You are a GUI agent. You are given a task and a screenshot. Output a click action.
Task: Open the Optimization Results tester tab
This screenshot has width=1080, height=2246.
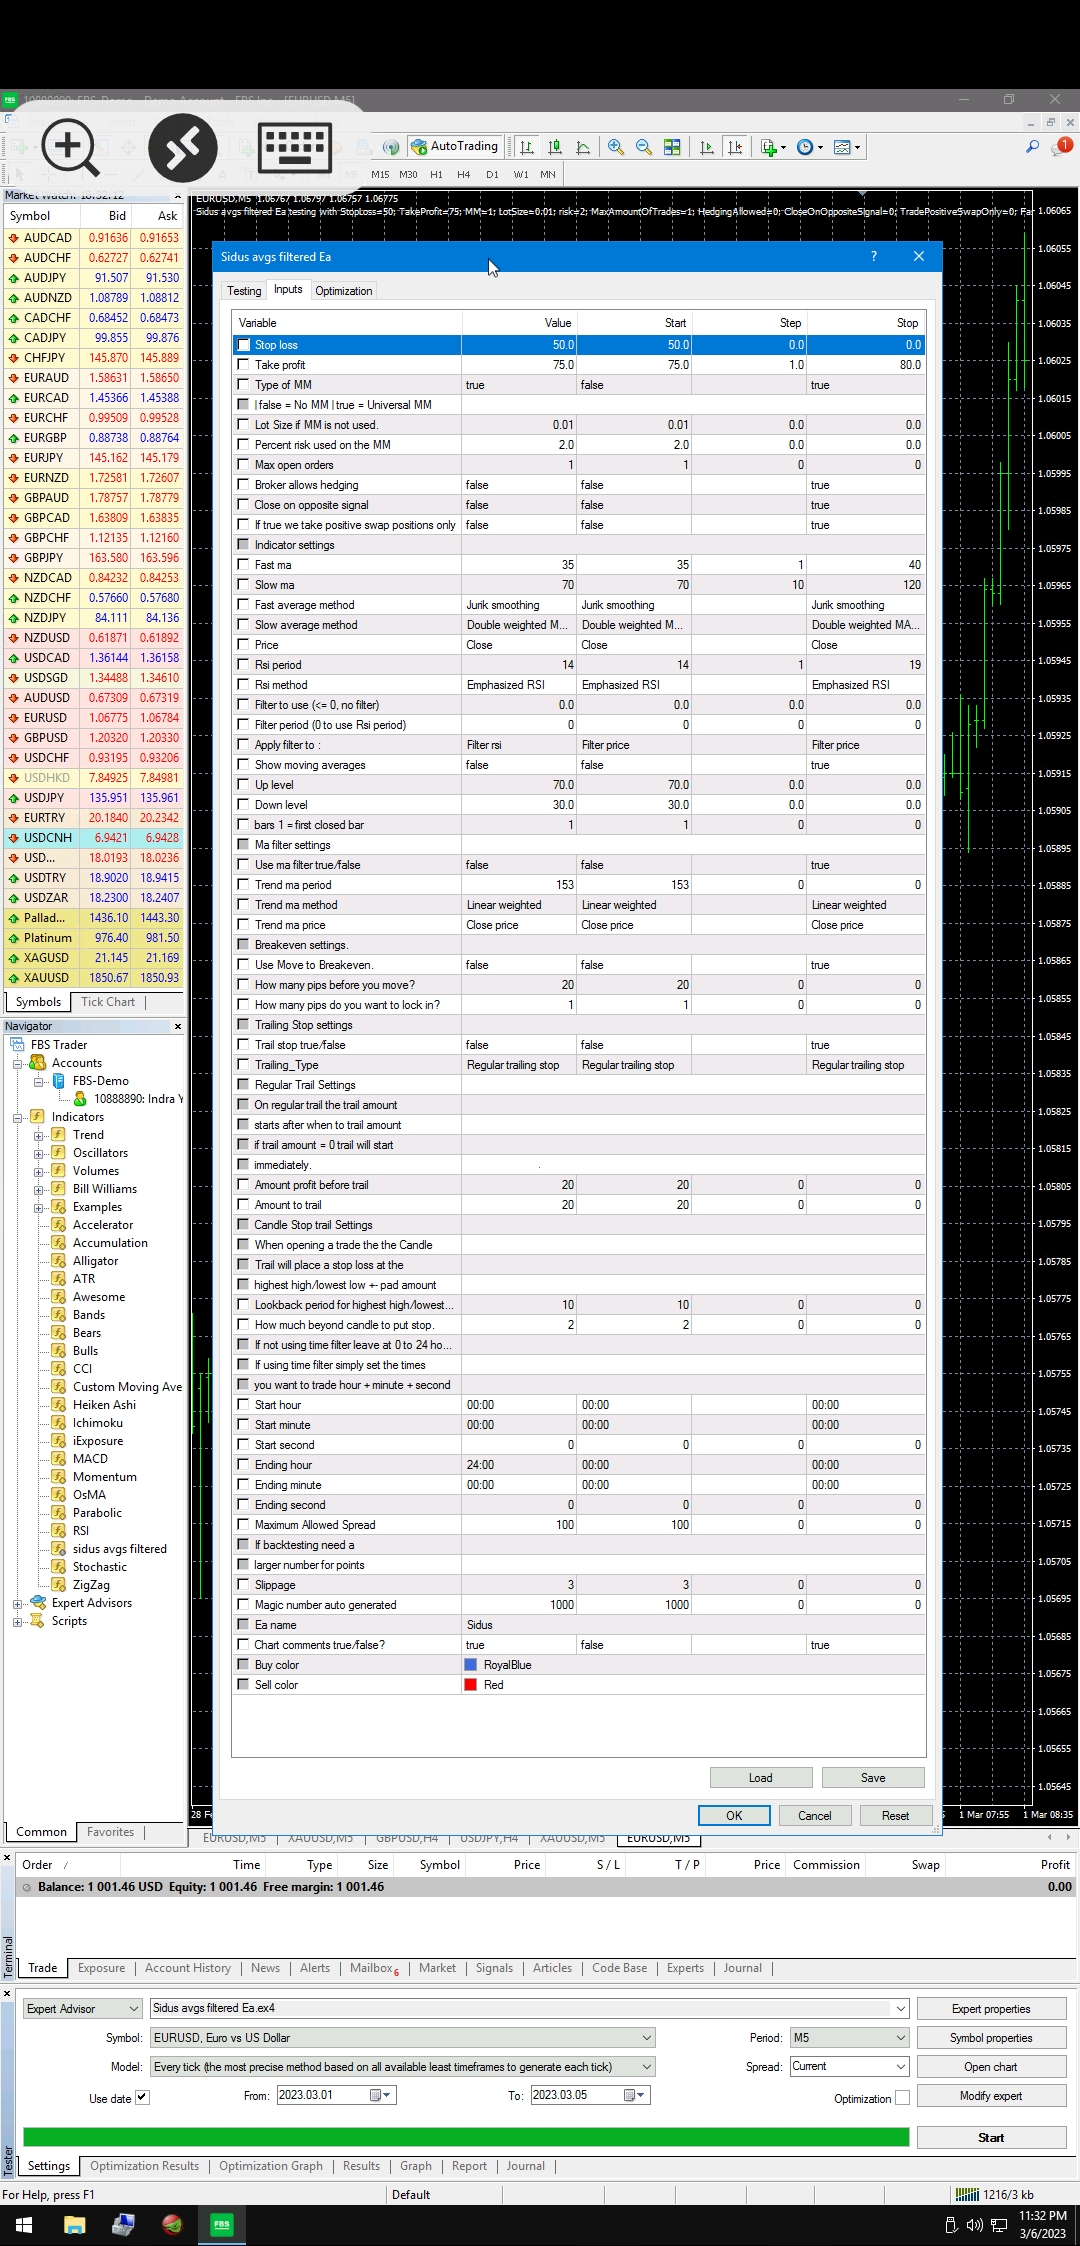click(144, 2166)
